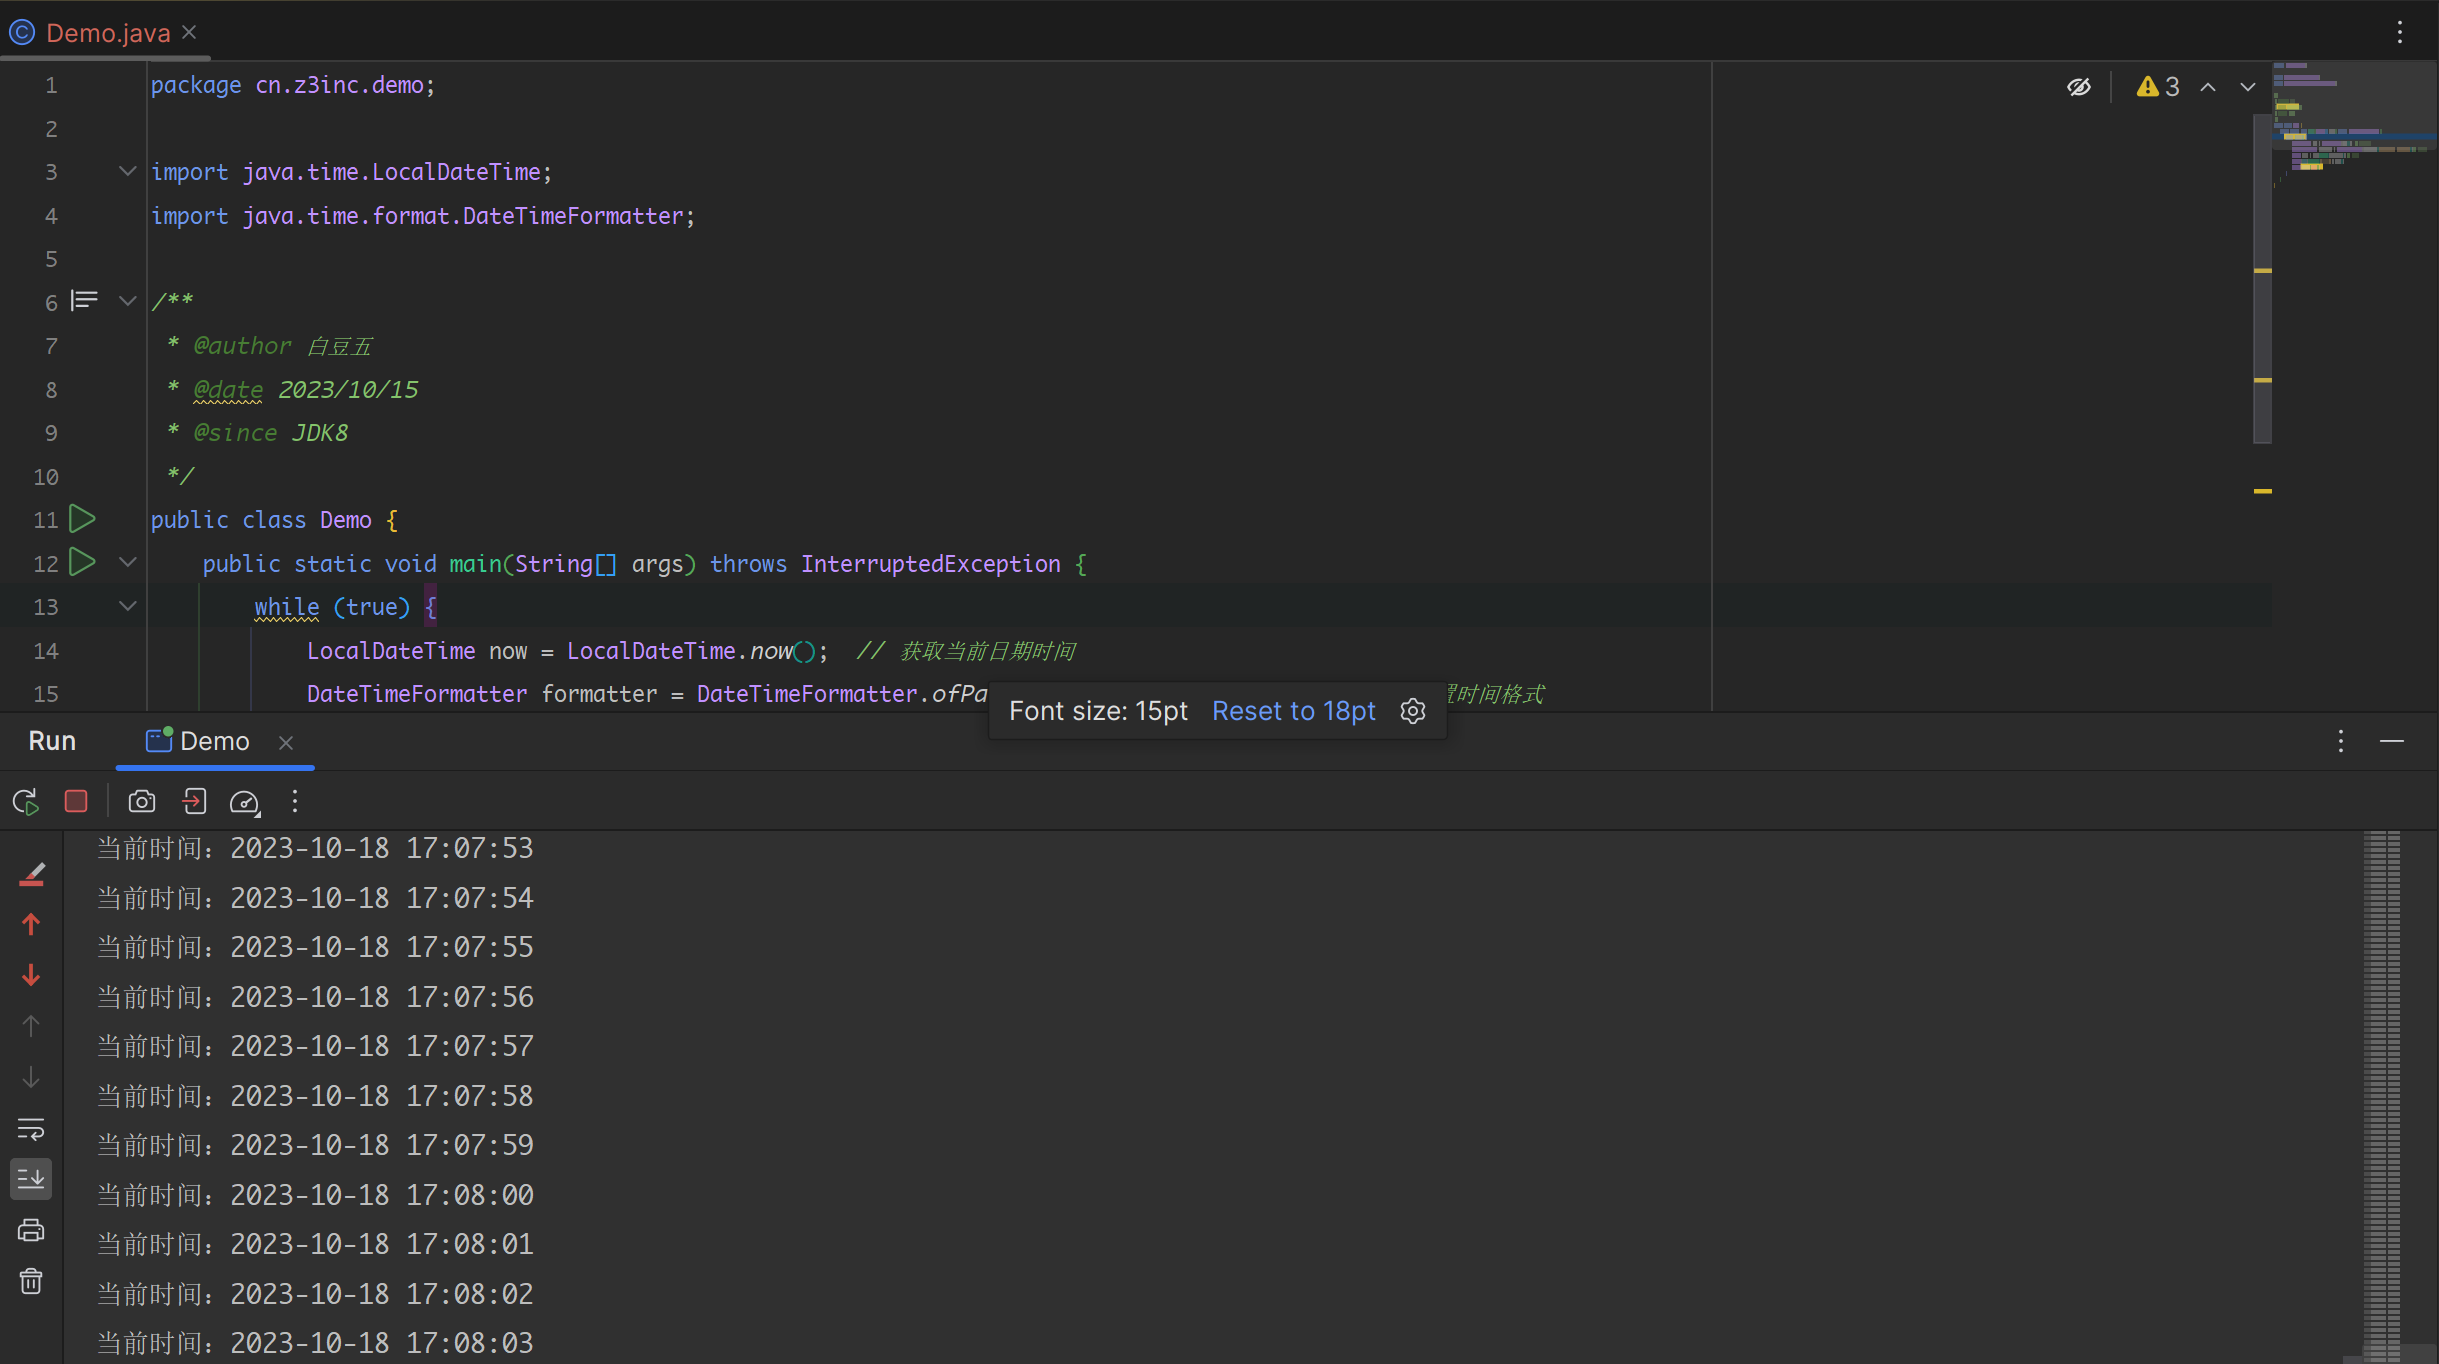The width and height of the screenshot is (2439, 1364).
Task: Click the grey up arrow icon
Action: coord(31,1026)
